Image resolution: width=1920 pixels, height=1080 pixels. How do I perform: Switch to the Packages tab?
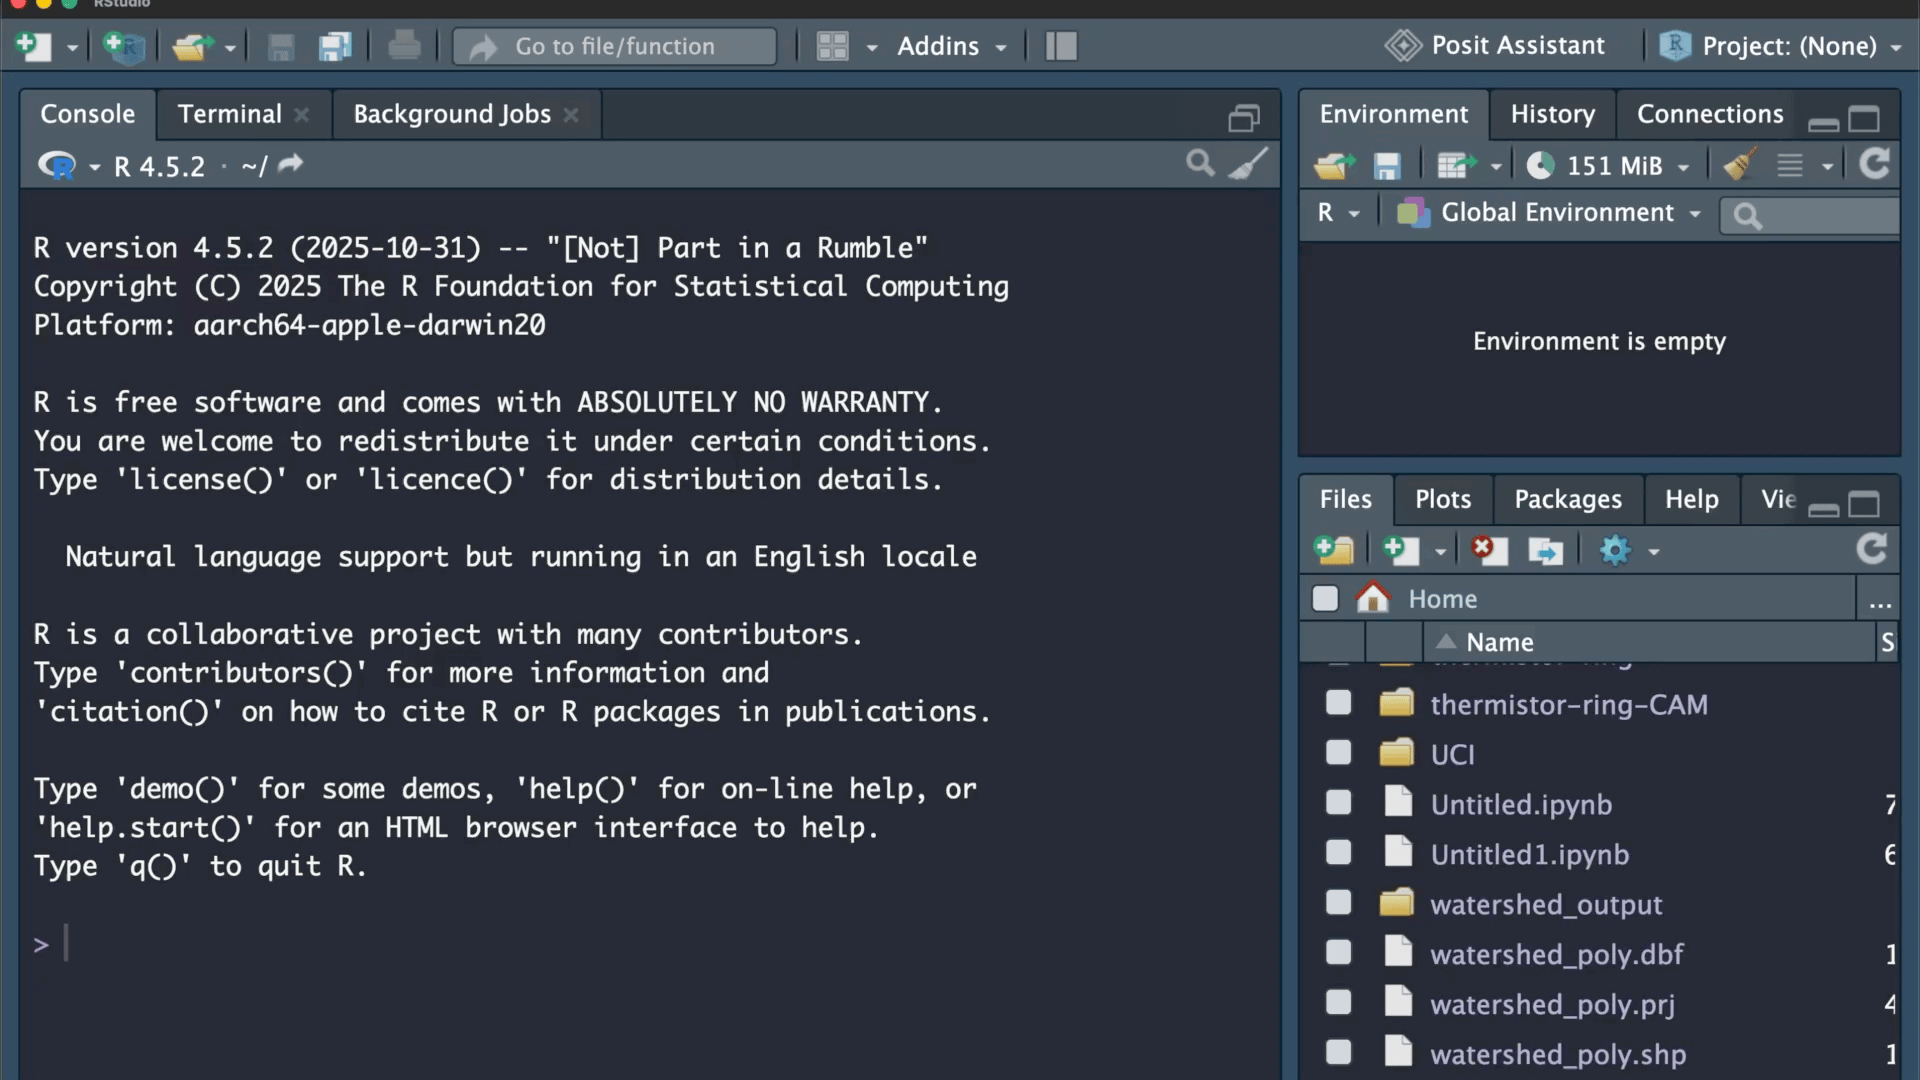pos(1567,499)
